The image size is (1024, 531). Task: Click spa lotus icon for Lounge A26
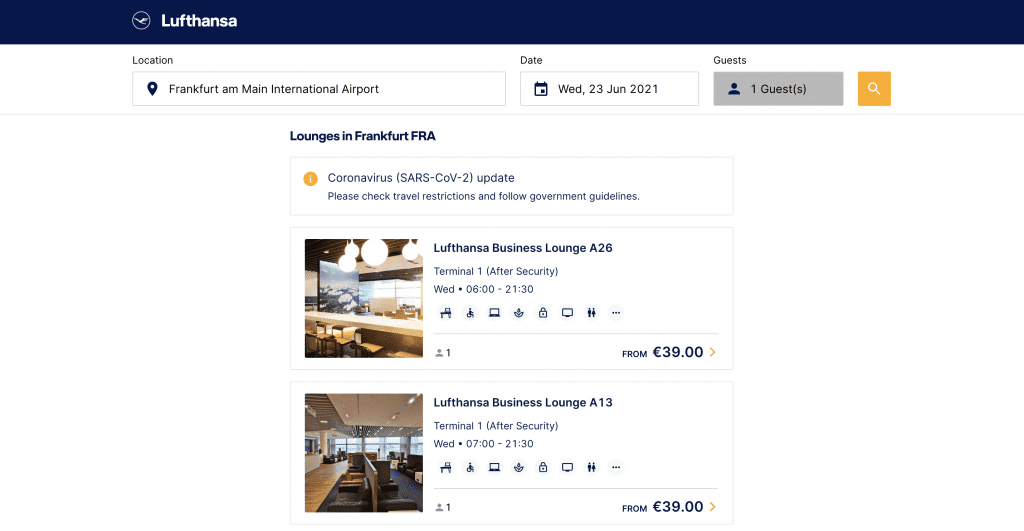(519, 313)
